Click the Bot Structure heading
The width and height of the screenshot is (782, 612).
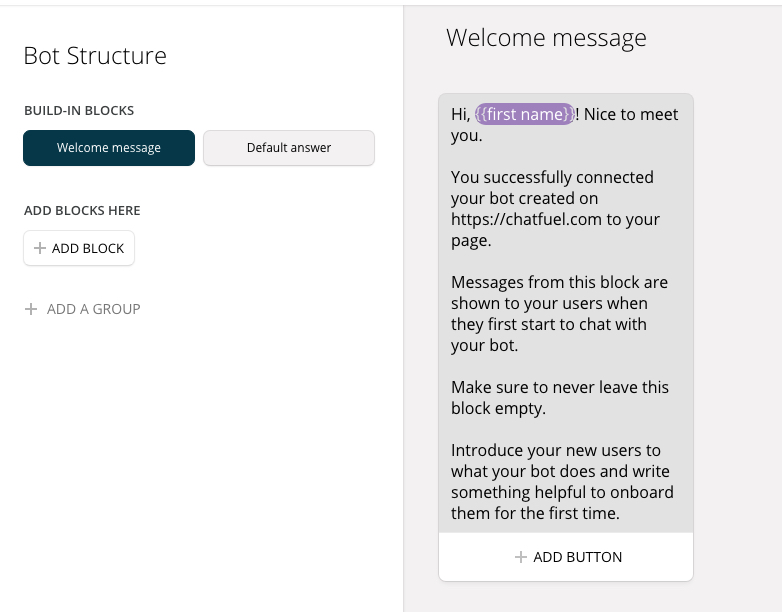coord(95,55)
